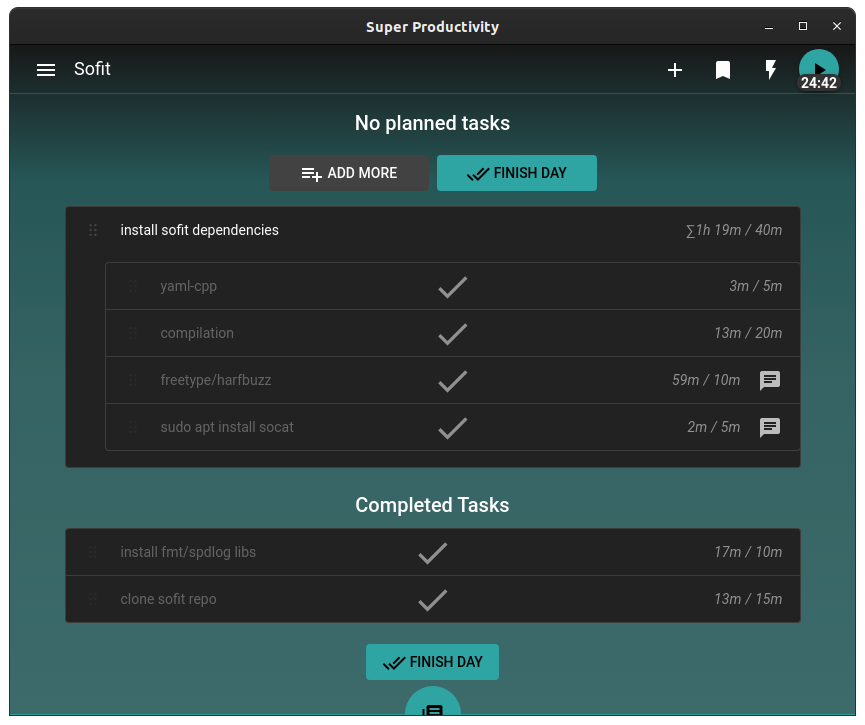Toggle checkmark on sudo apt install socat
This screenshot has height=725, width=865.
tap(452, 428)
